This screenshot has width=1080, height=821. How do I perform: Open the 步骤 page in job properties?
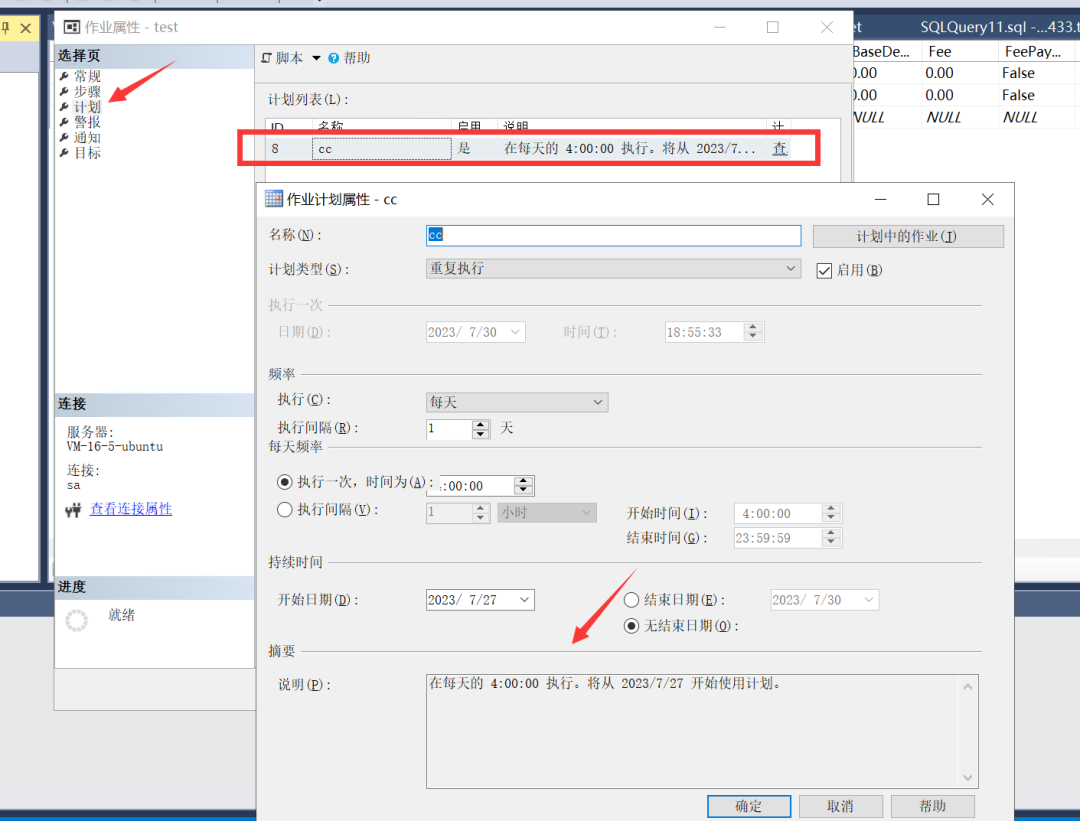pos(87,92)
